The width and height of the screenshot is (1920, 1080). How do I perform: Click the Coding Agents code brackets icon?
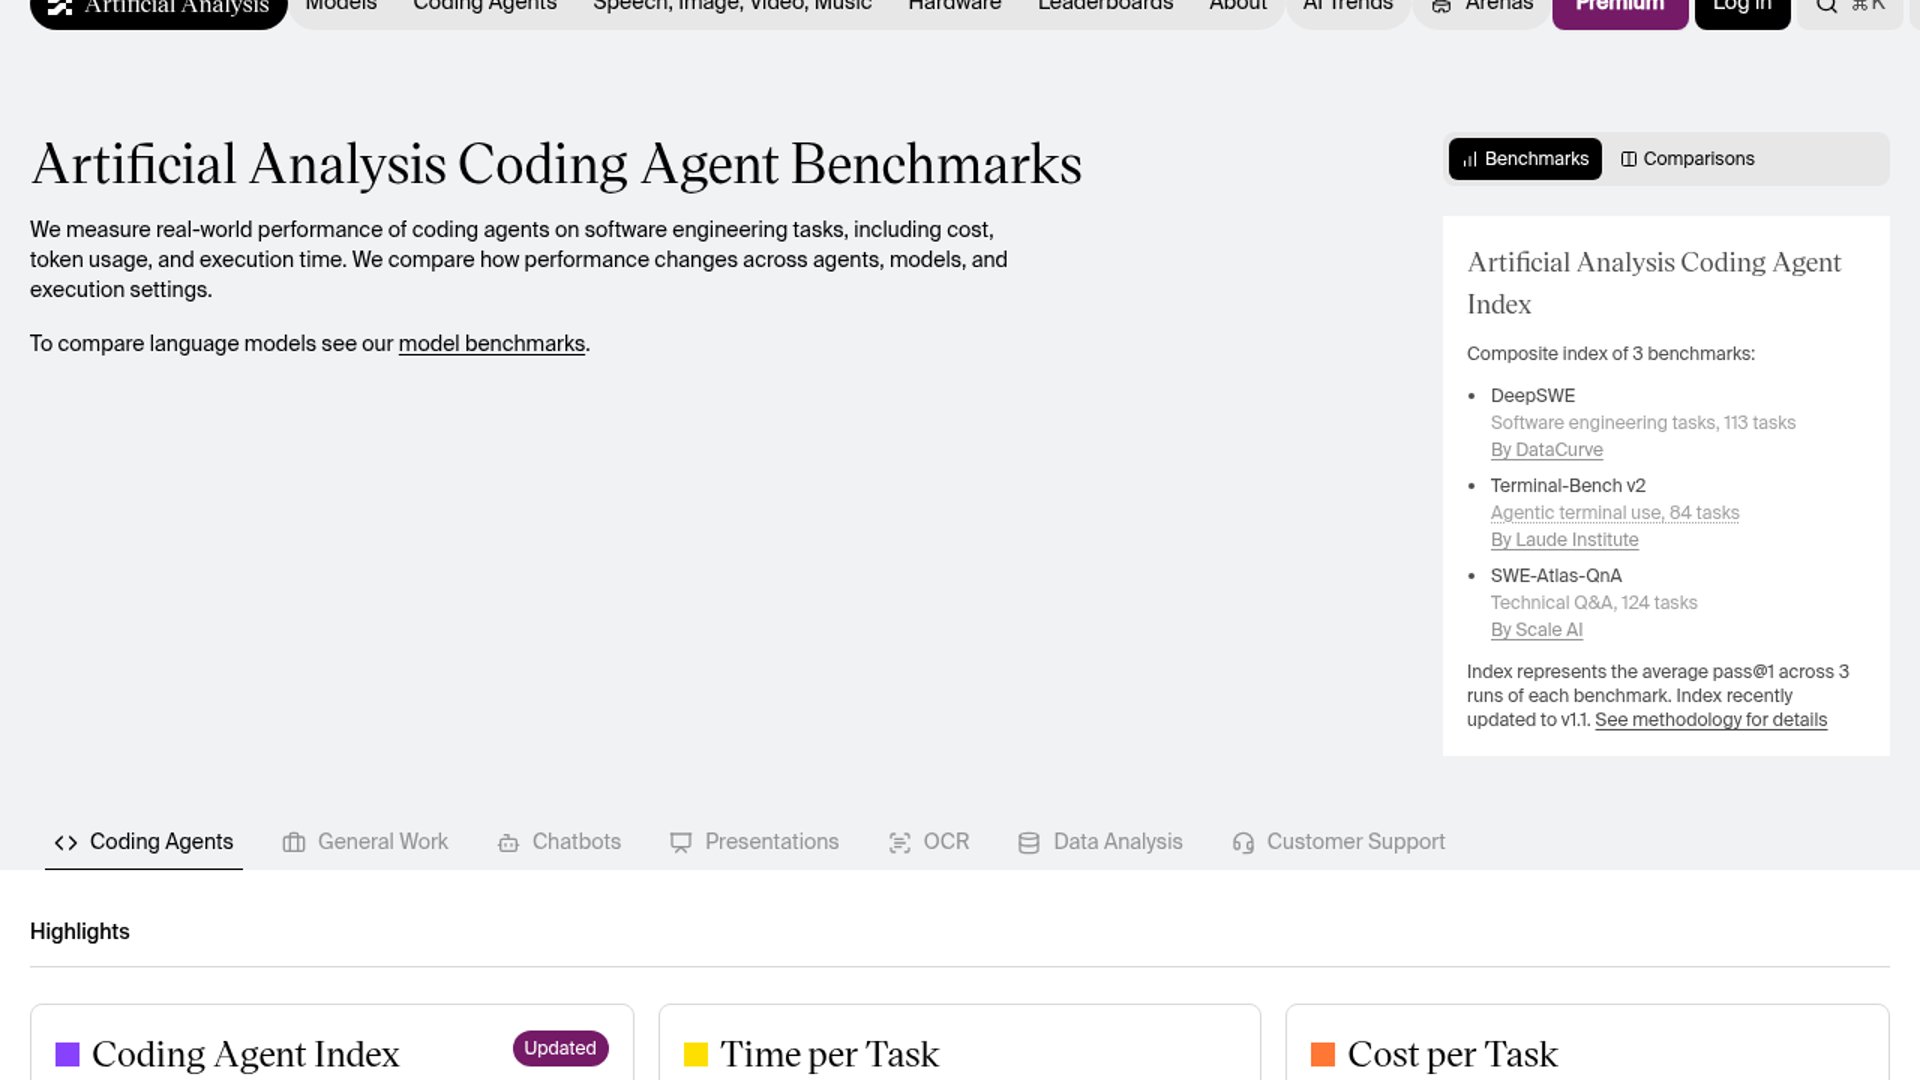pos(66,843)
